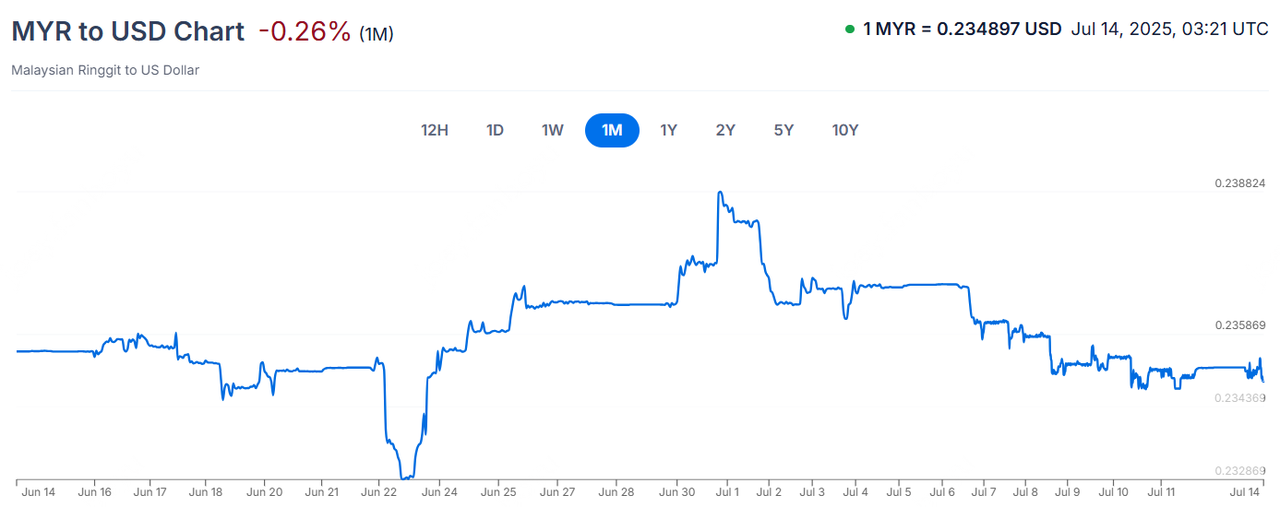1280x507 pixels.
Task: Show the 5Y chart history
Action: (x=784, y=130)
